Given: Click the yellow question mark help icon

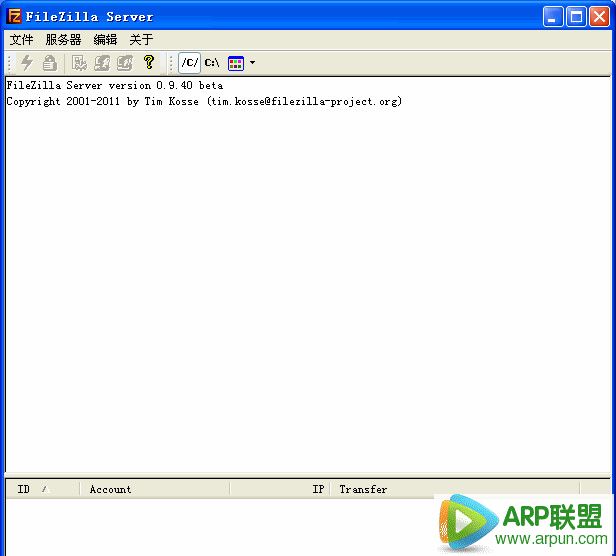Looking at the screenshot, I should point(149,62).
